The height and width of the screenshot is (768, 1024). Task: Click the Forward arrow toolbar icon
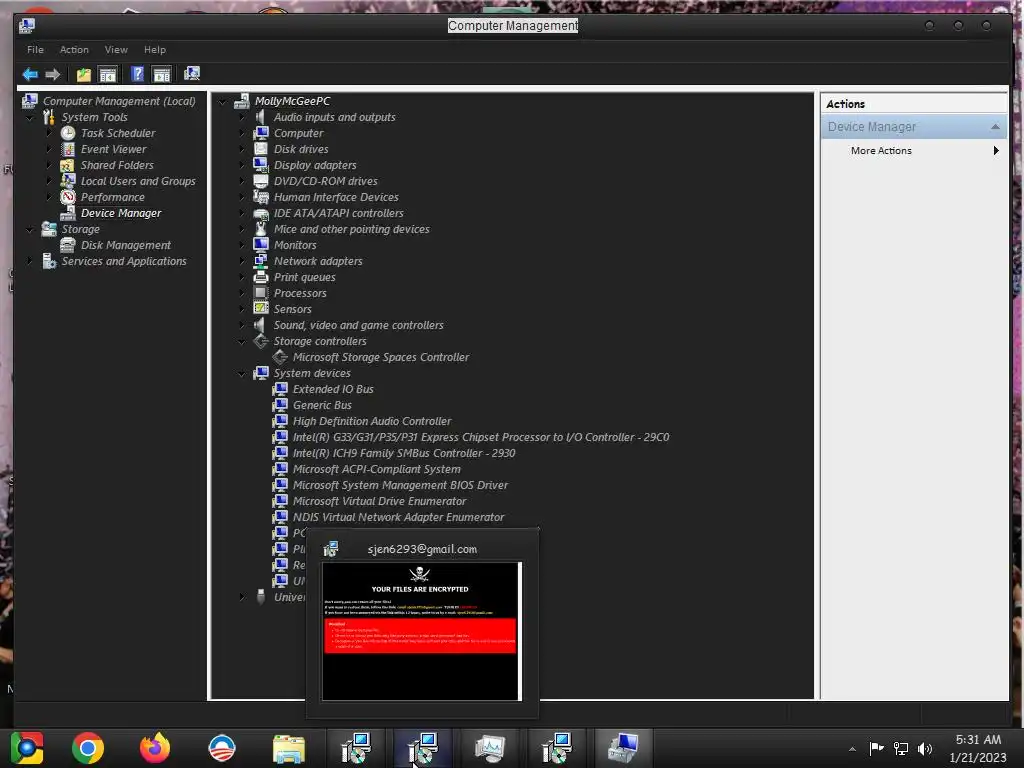tap(53, 74)
